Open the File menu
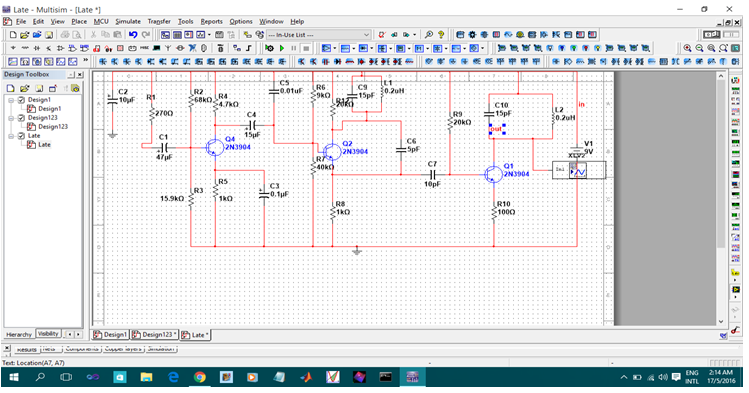This screenshot has width=749, height=393. point(21,21)
